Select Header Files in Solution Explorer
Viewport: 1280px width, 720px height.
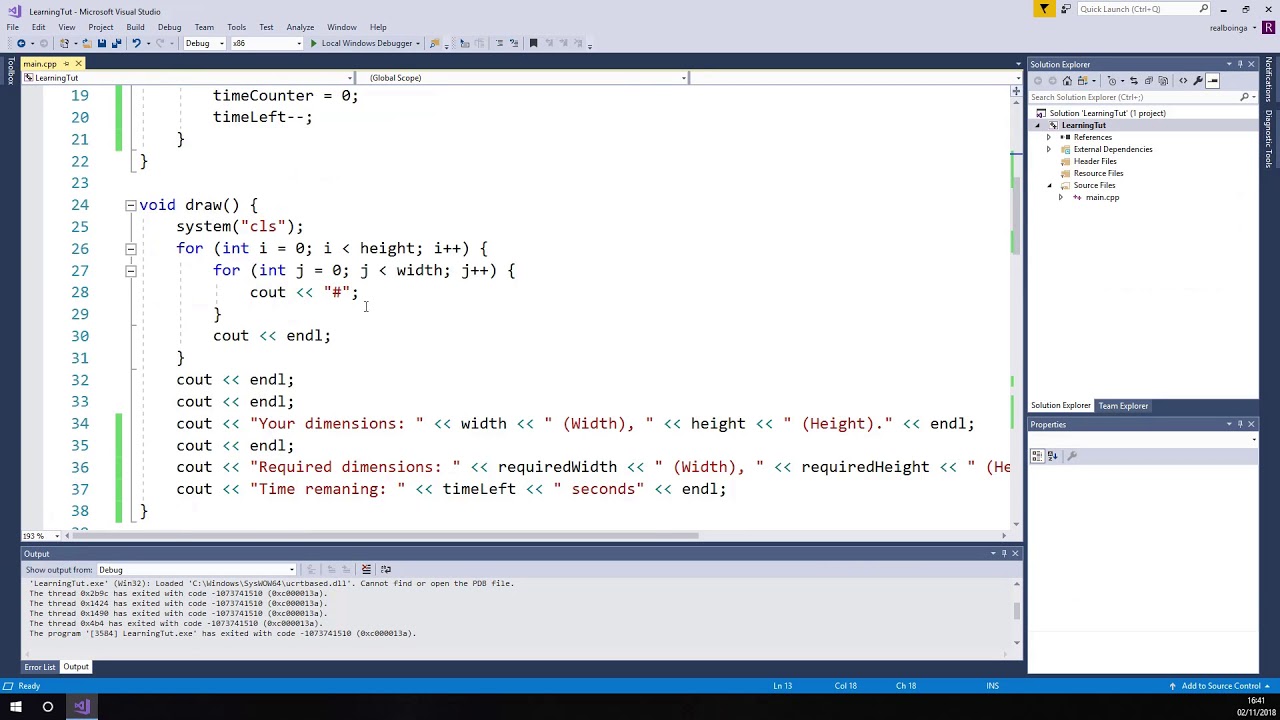[x=1095, y=161]
